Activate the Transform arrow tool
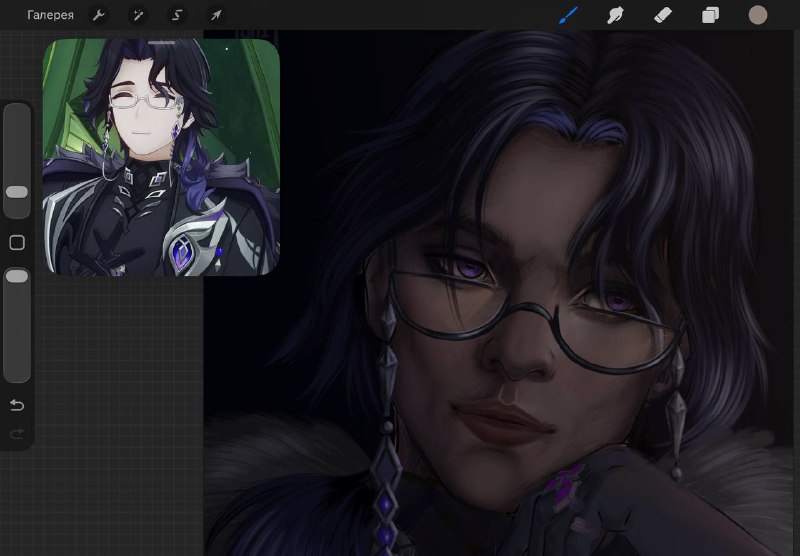Image resolution: width=800 pixels, height=556 pixels. click(x=216, y=15)
